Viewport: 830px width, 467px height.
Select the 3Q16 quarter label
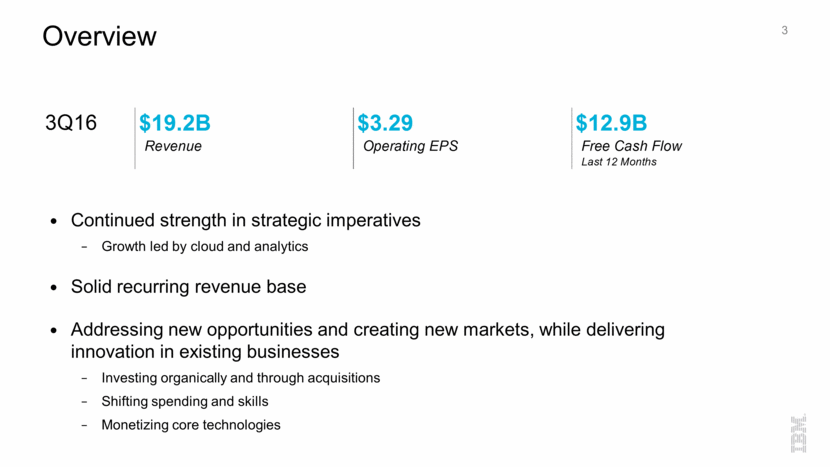[71, 124]
